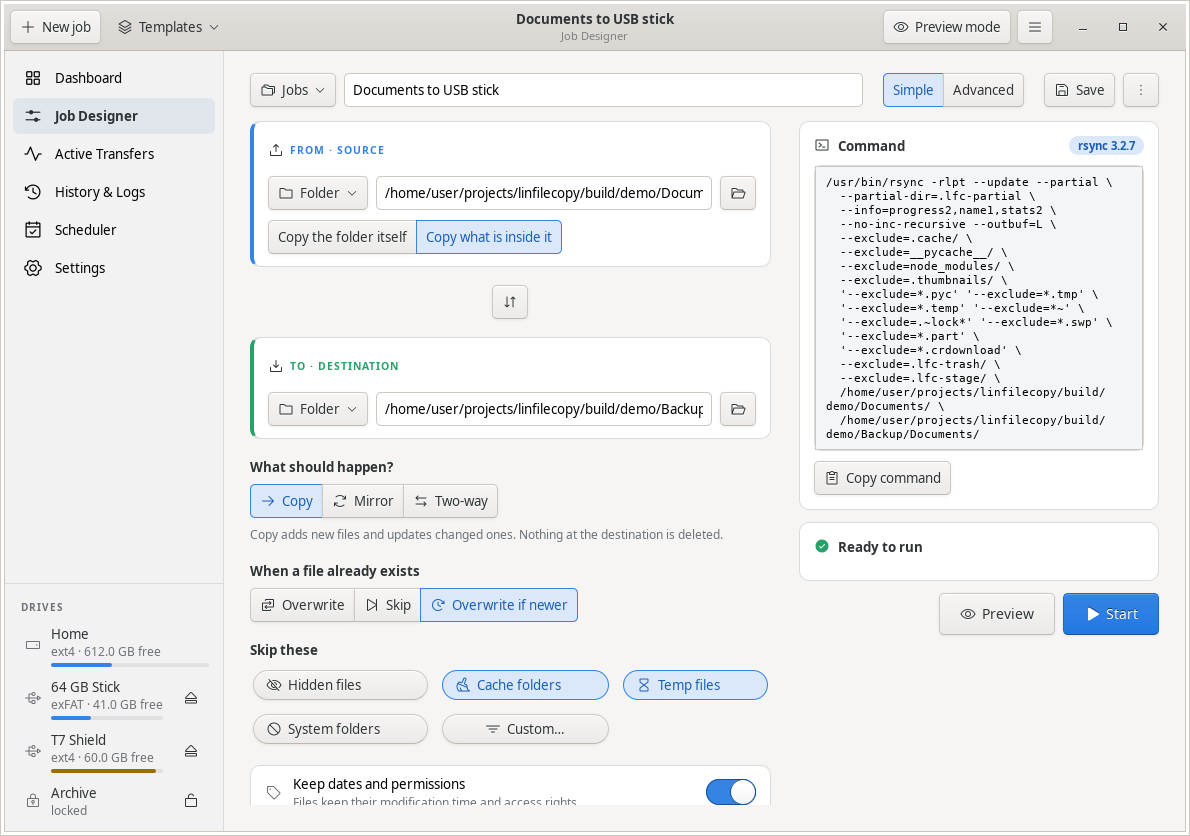Image resolution: width=1190 pixels, height=836 pixels.
Task: Click the terminal icon next to Command
Action: coord(822,146)
